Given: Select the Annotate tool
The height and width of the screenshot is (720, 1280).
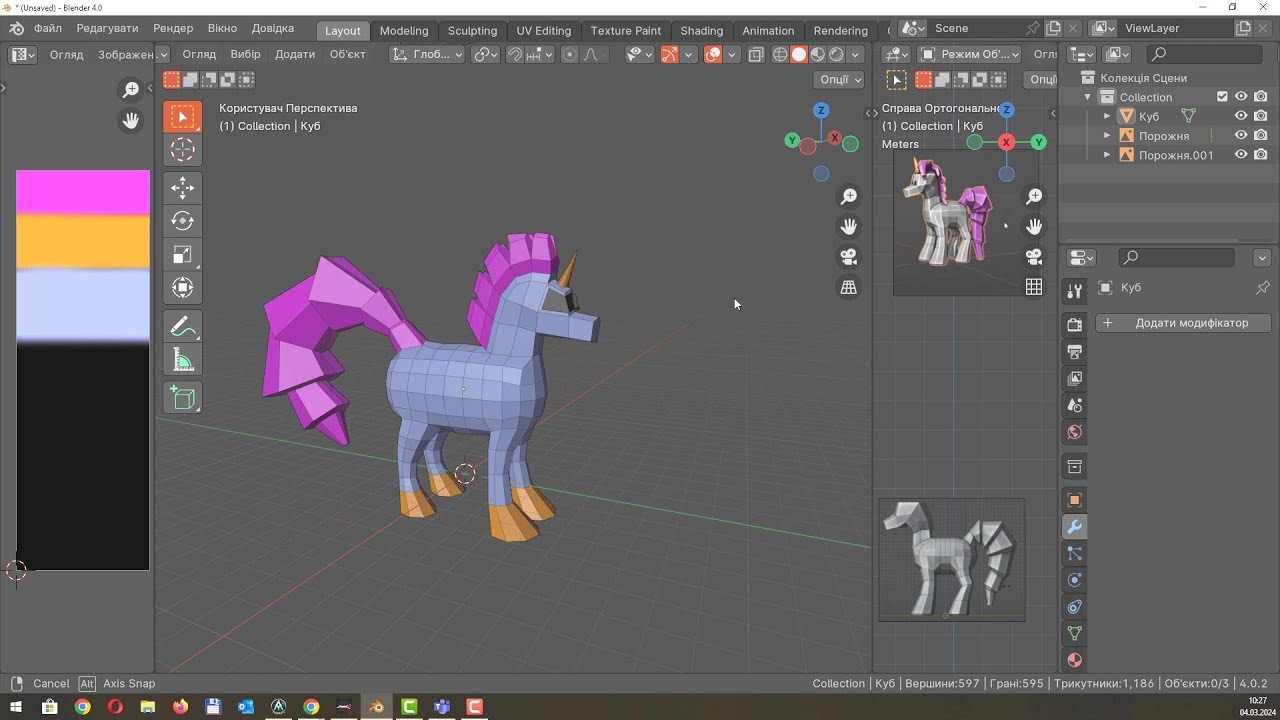Looking at the screenshot, I should [182, 326].
